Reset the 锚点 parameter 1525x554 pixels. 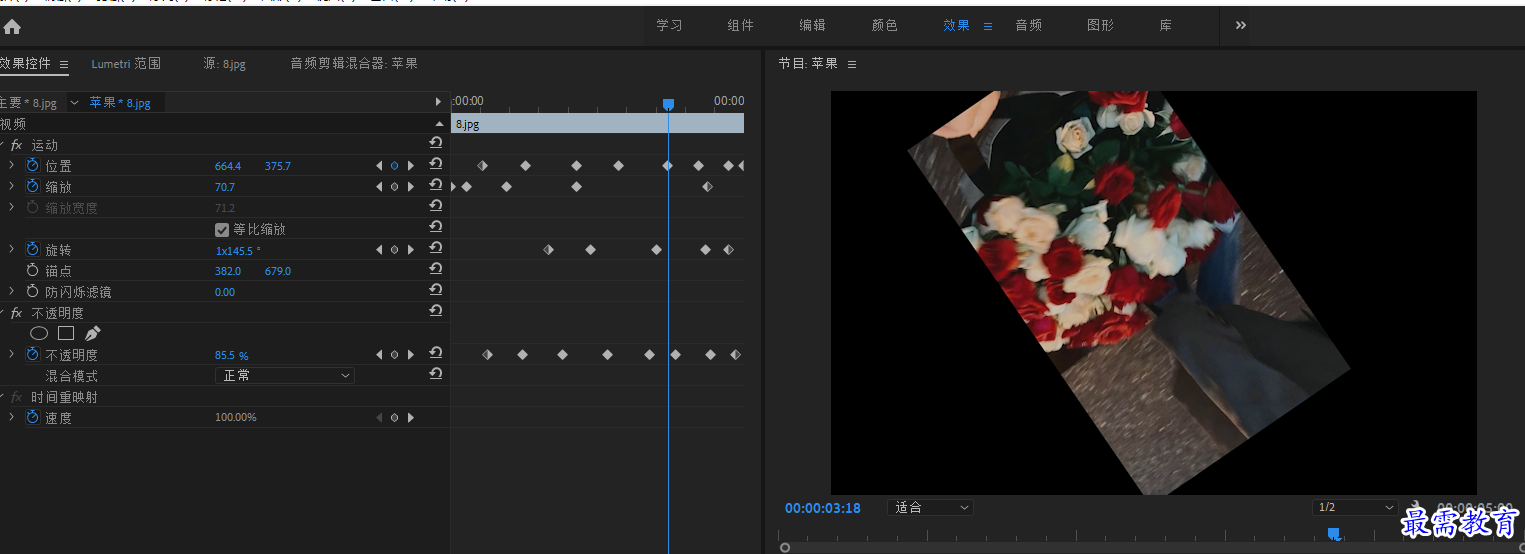pyautogui.click(x=435, y=269)
